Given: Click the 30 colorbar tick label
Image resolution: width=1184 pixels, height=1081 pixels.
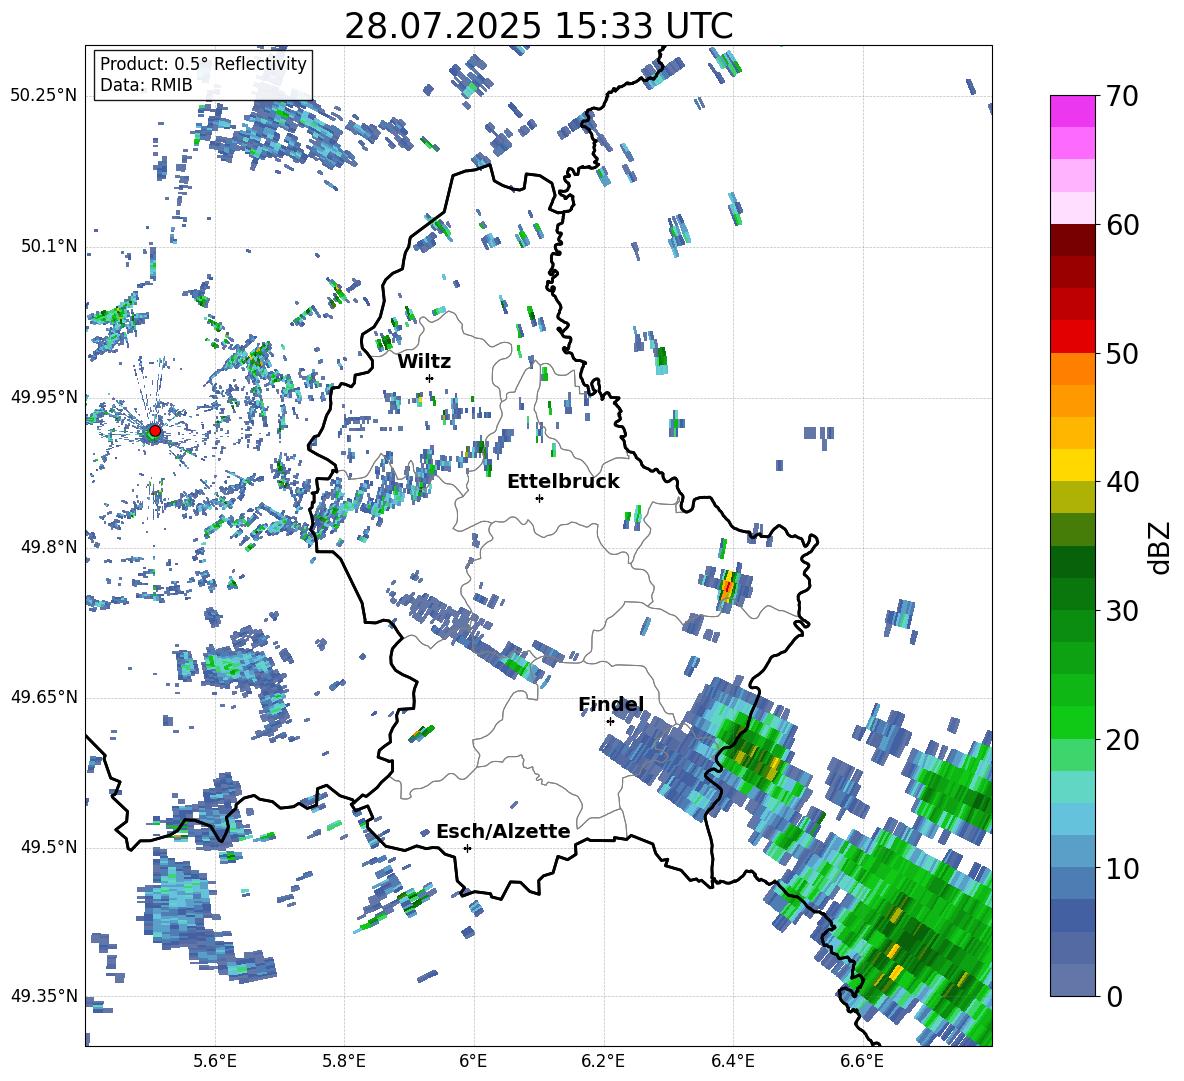Looking at the screenshot, I should tap(1121, 611).
